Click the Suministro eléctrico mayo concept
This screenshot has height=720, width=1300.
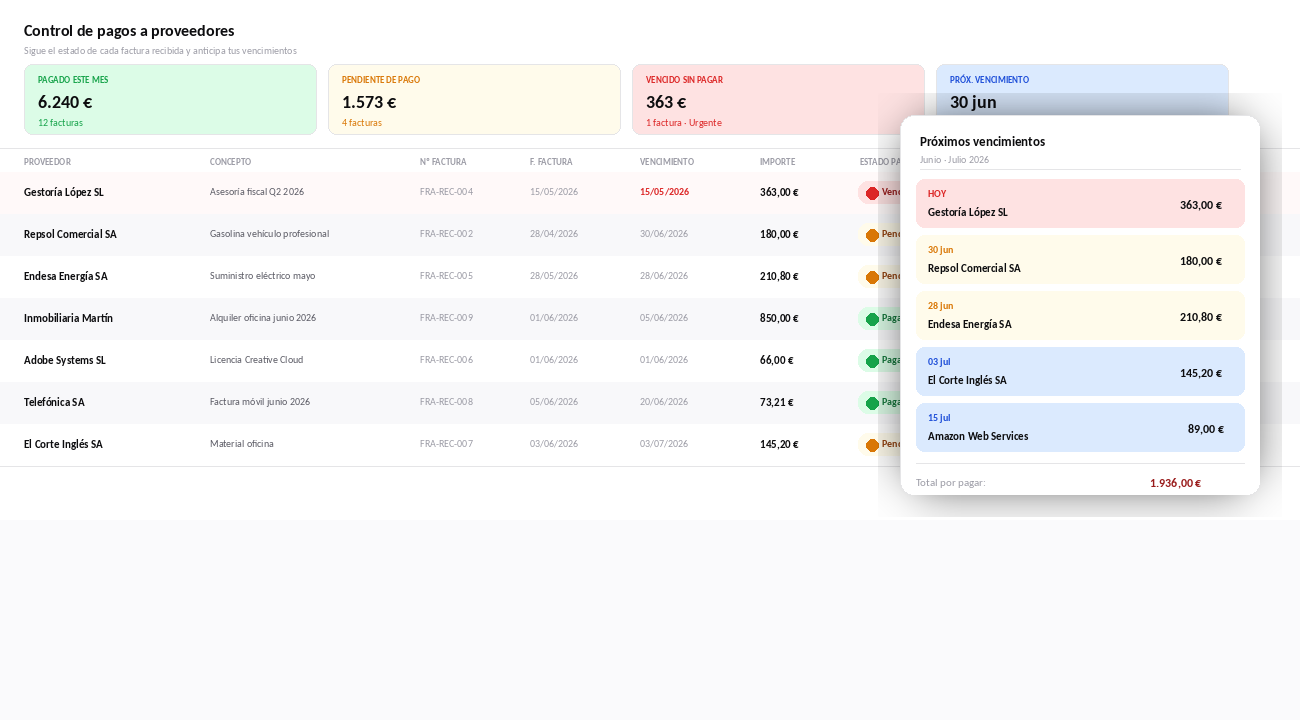pyautogui.click(x=262, y=276)
